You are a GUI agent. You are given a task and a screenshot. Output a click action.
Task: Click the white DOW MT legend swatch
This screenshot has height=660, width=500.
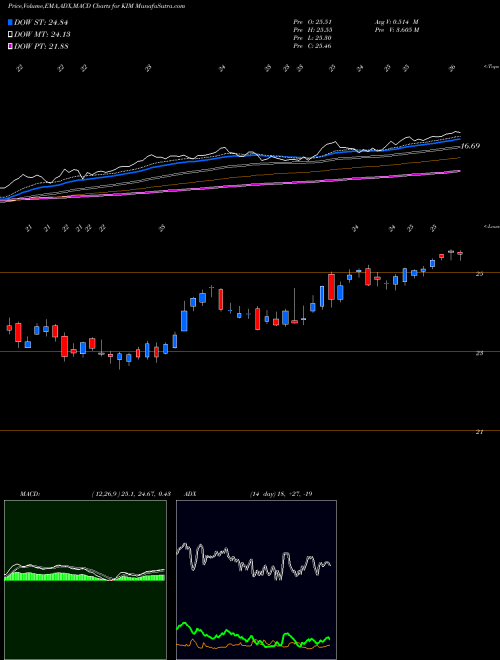(x=11, y=35)
